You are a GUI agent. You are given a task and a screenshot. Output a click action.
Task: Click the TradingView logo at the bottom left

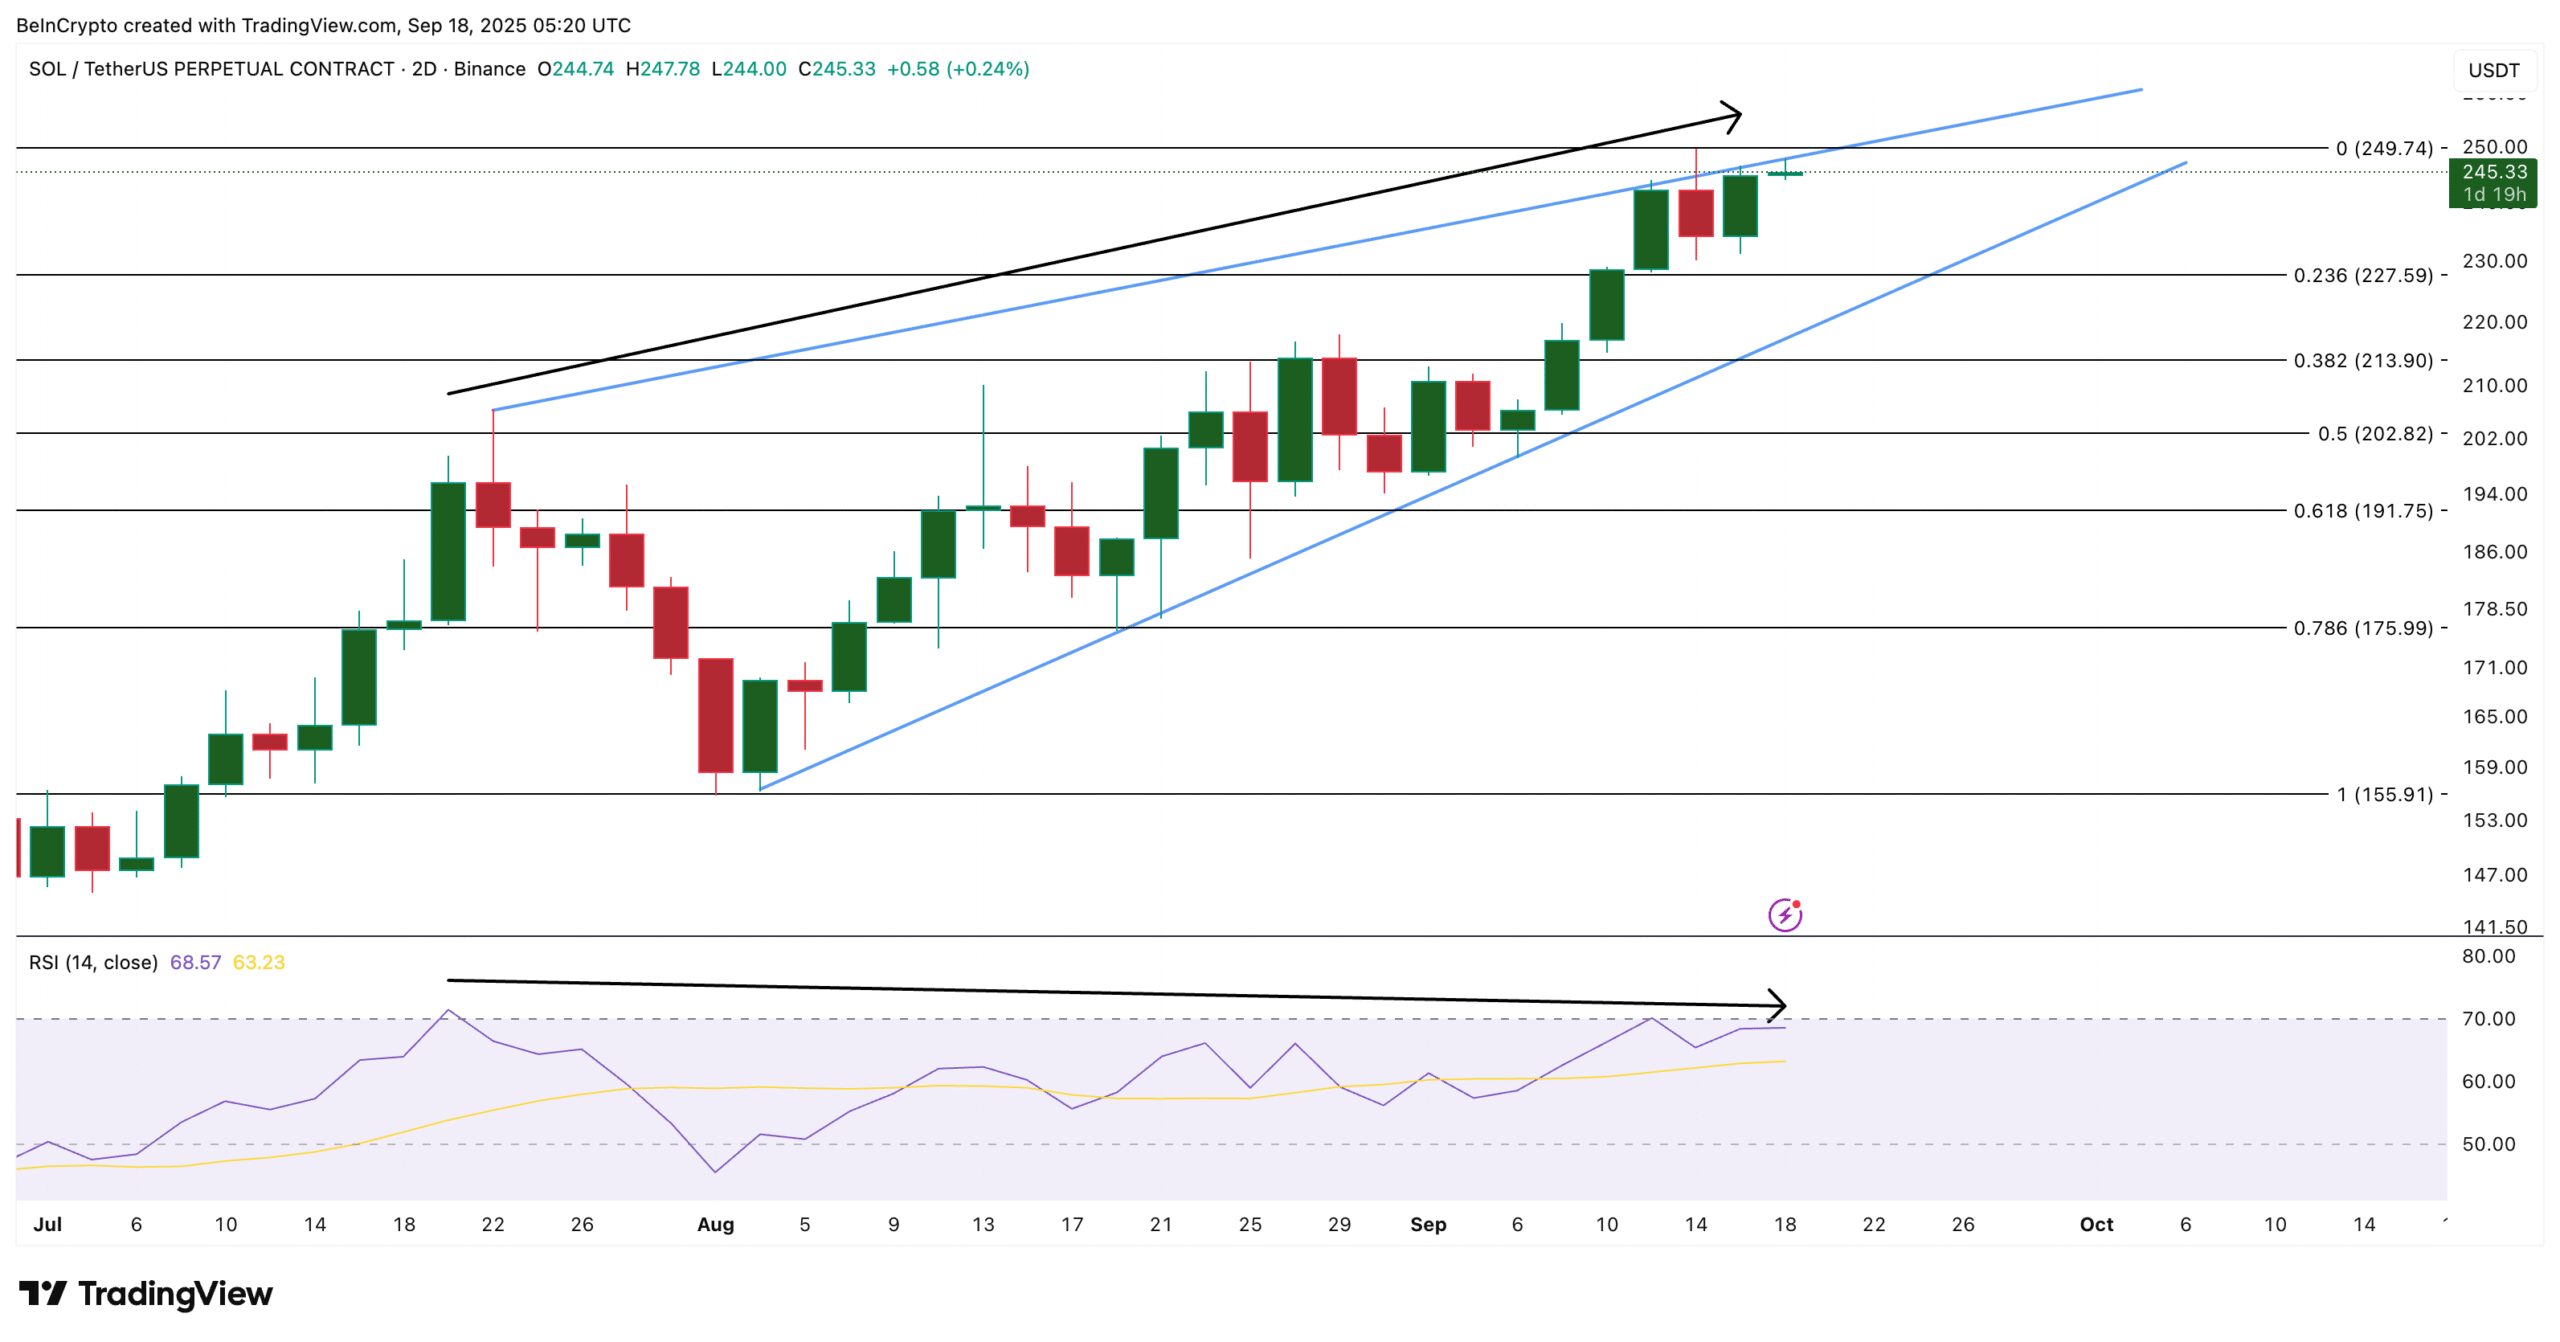click(145, 1293)
